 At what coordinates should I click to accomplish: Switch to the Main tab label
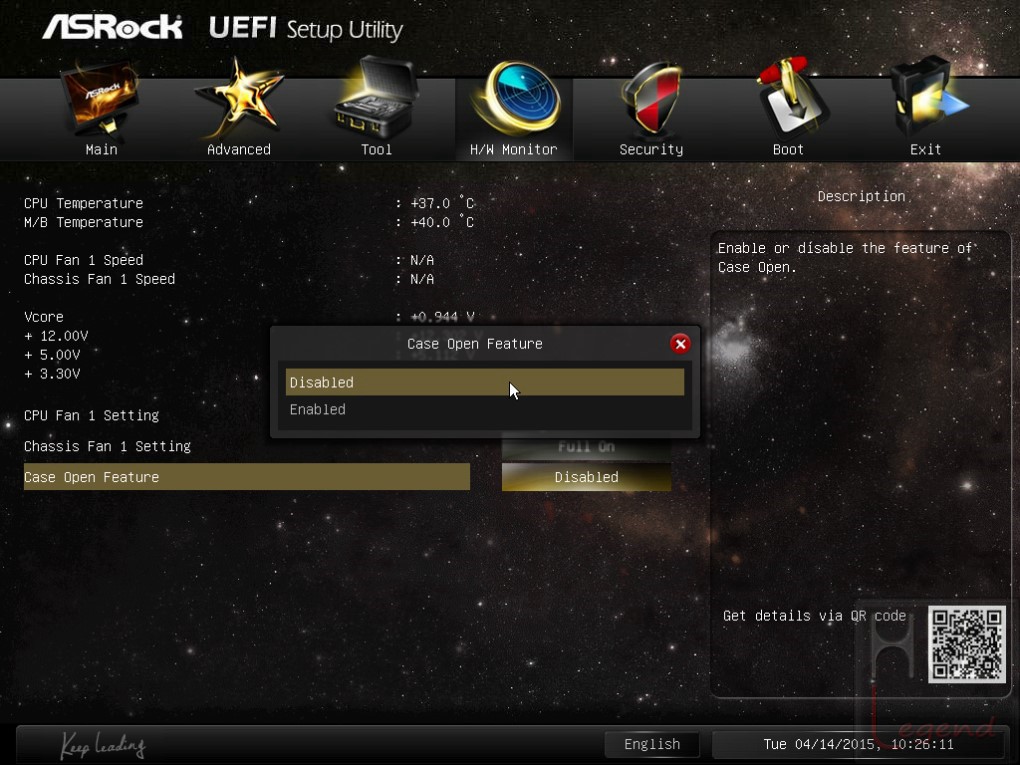coord(101,150)
